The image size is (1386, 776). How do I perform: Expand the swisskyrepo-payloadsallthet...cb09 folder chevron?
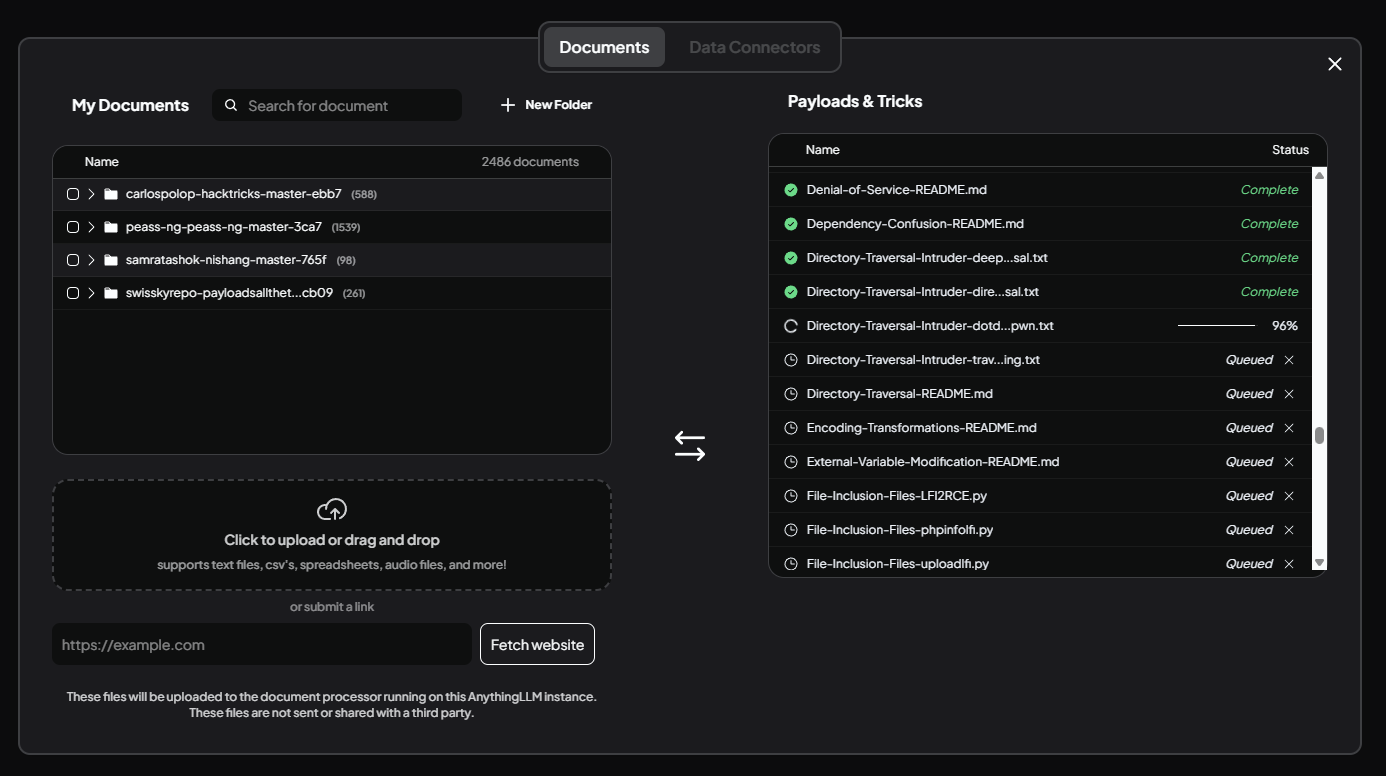[91, 293]
